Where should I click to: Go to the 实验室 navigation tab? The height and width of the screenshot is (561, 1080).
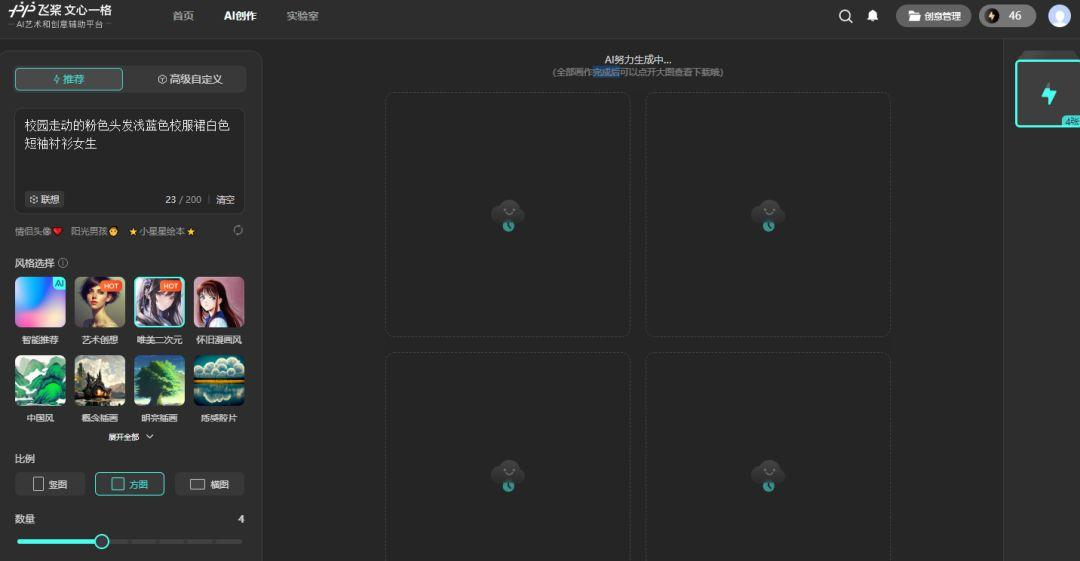[x=302, y=16]
